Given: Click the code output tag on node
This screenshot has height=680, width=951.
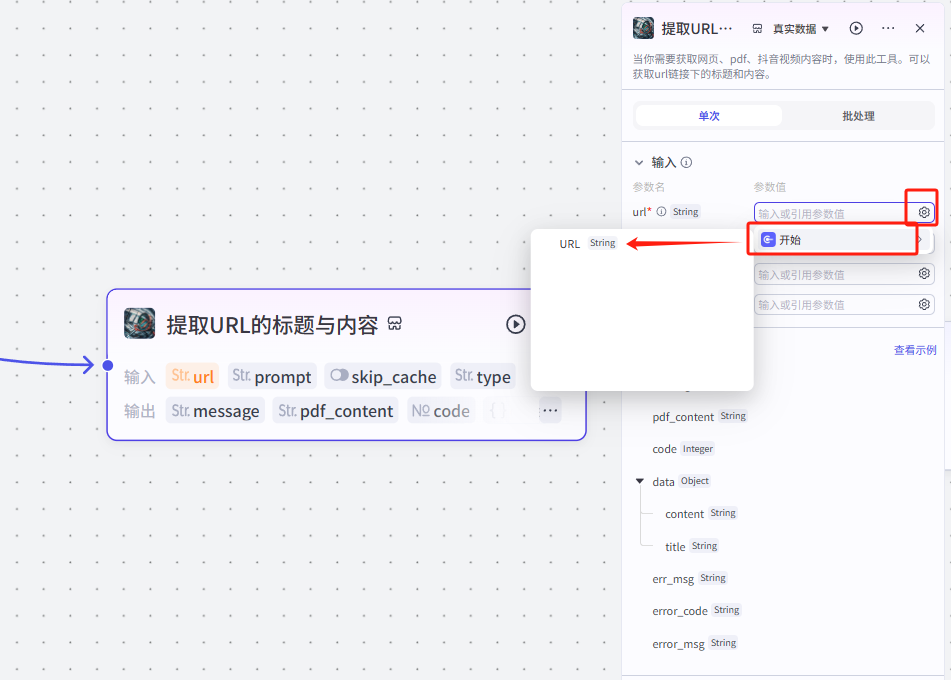Looking at the screenshot, I should (x=441, y=411).
